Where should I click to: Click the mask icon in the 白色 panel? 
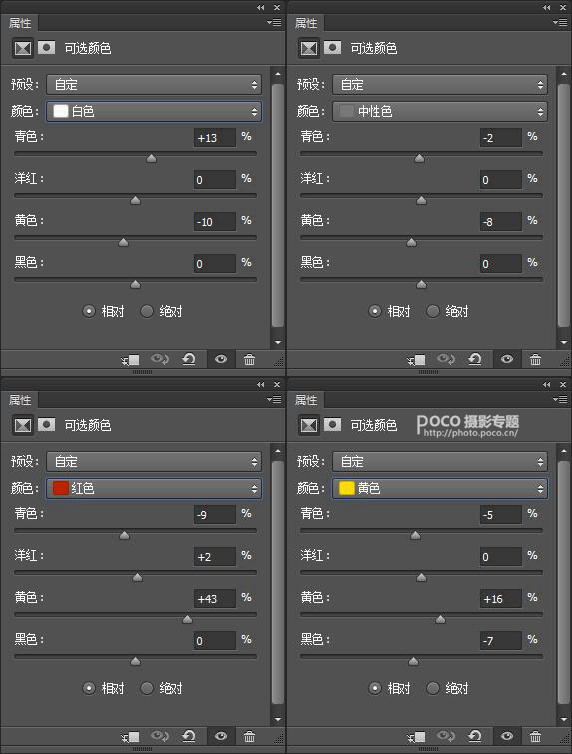click(x=46, y=48)
